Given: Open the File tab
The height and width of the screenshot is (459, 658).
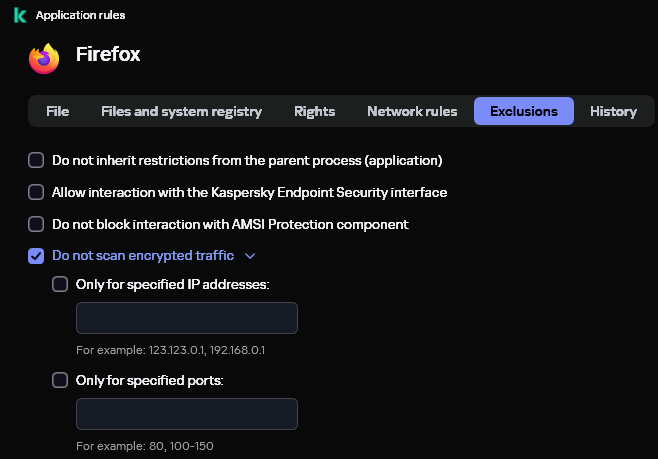Looking at the screenshot, I should point(57,111).
